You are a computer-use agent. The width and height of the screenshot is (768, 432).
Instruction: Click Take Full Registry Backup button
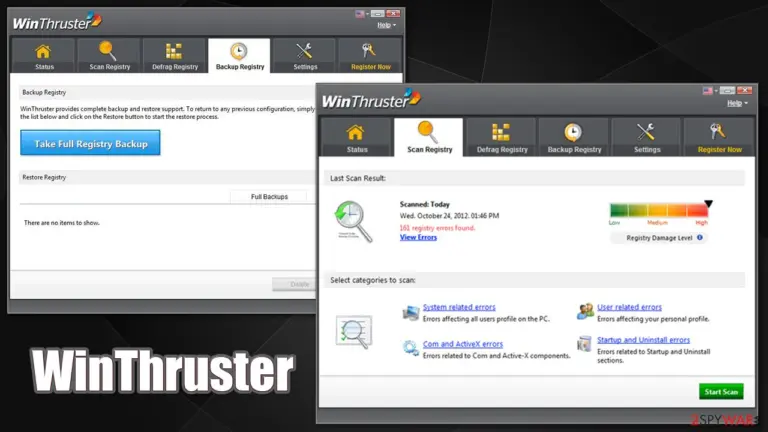pyautogui.click(x=90, y=143)
